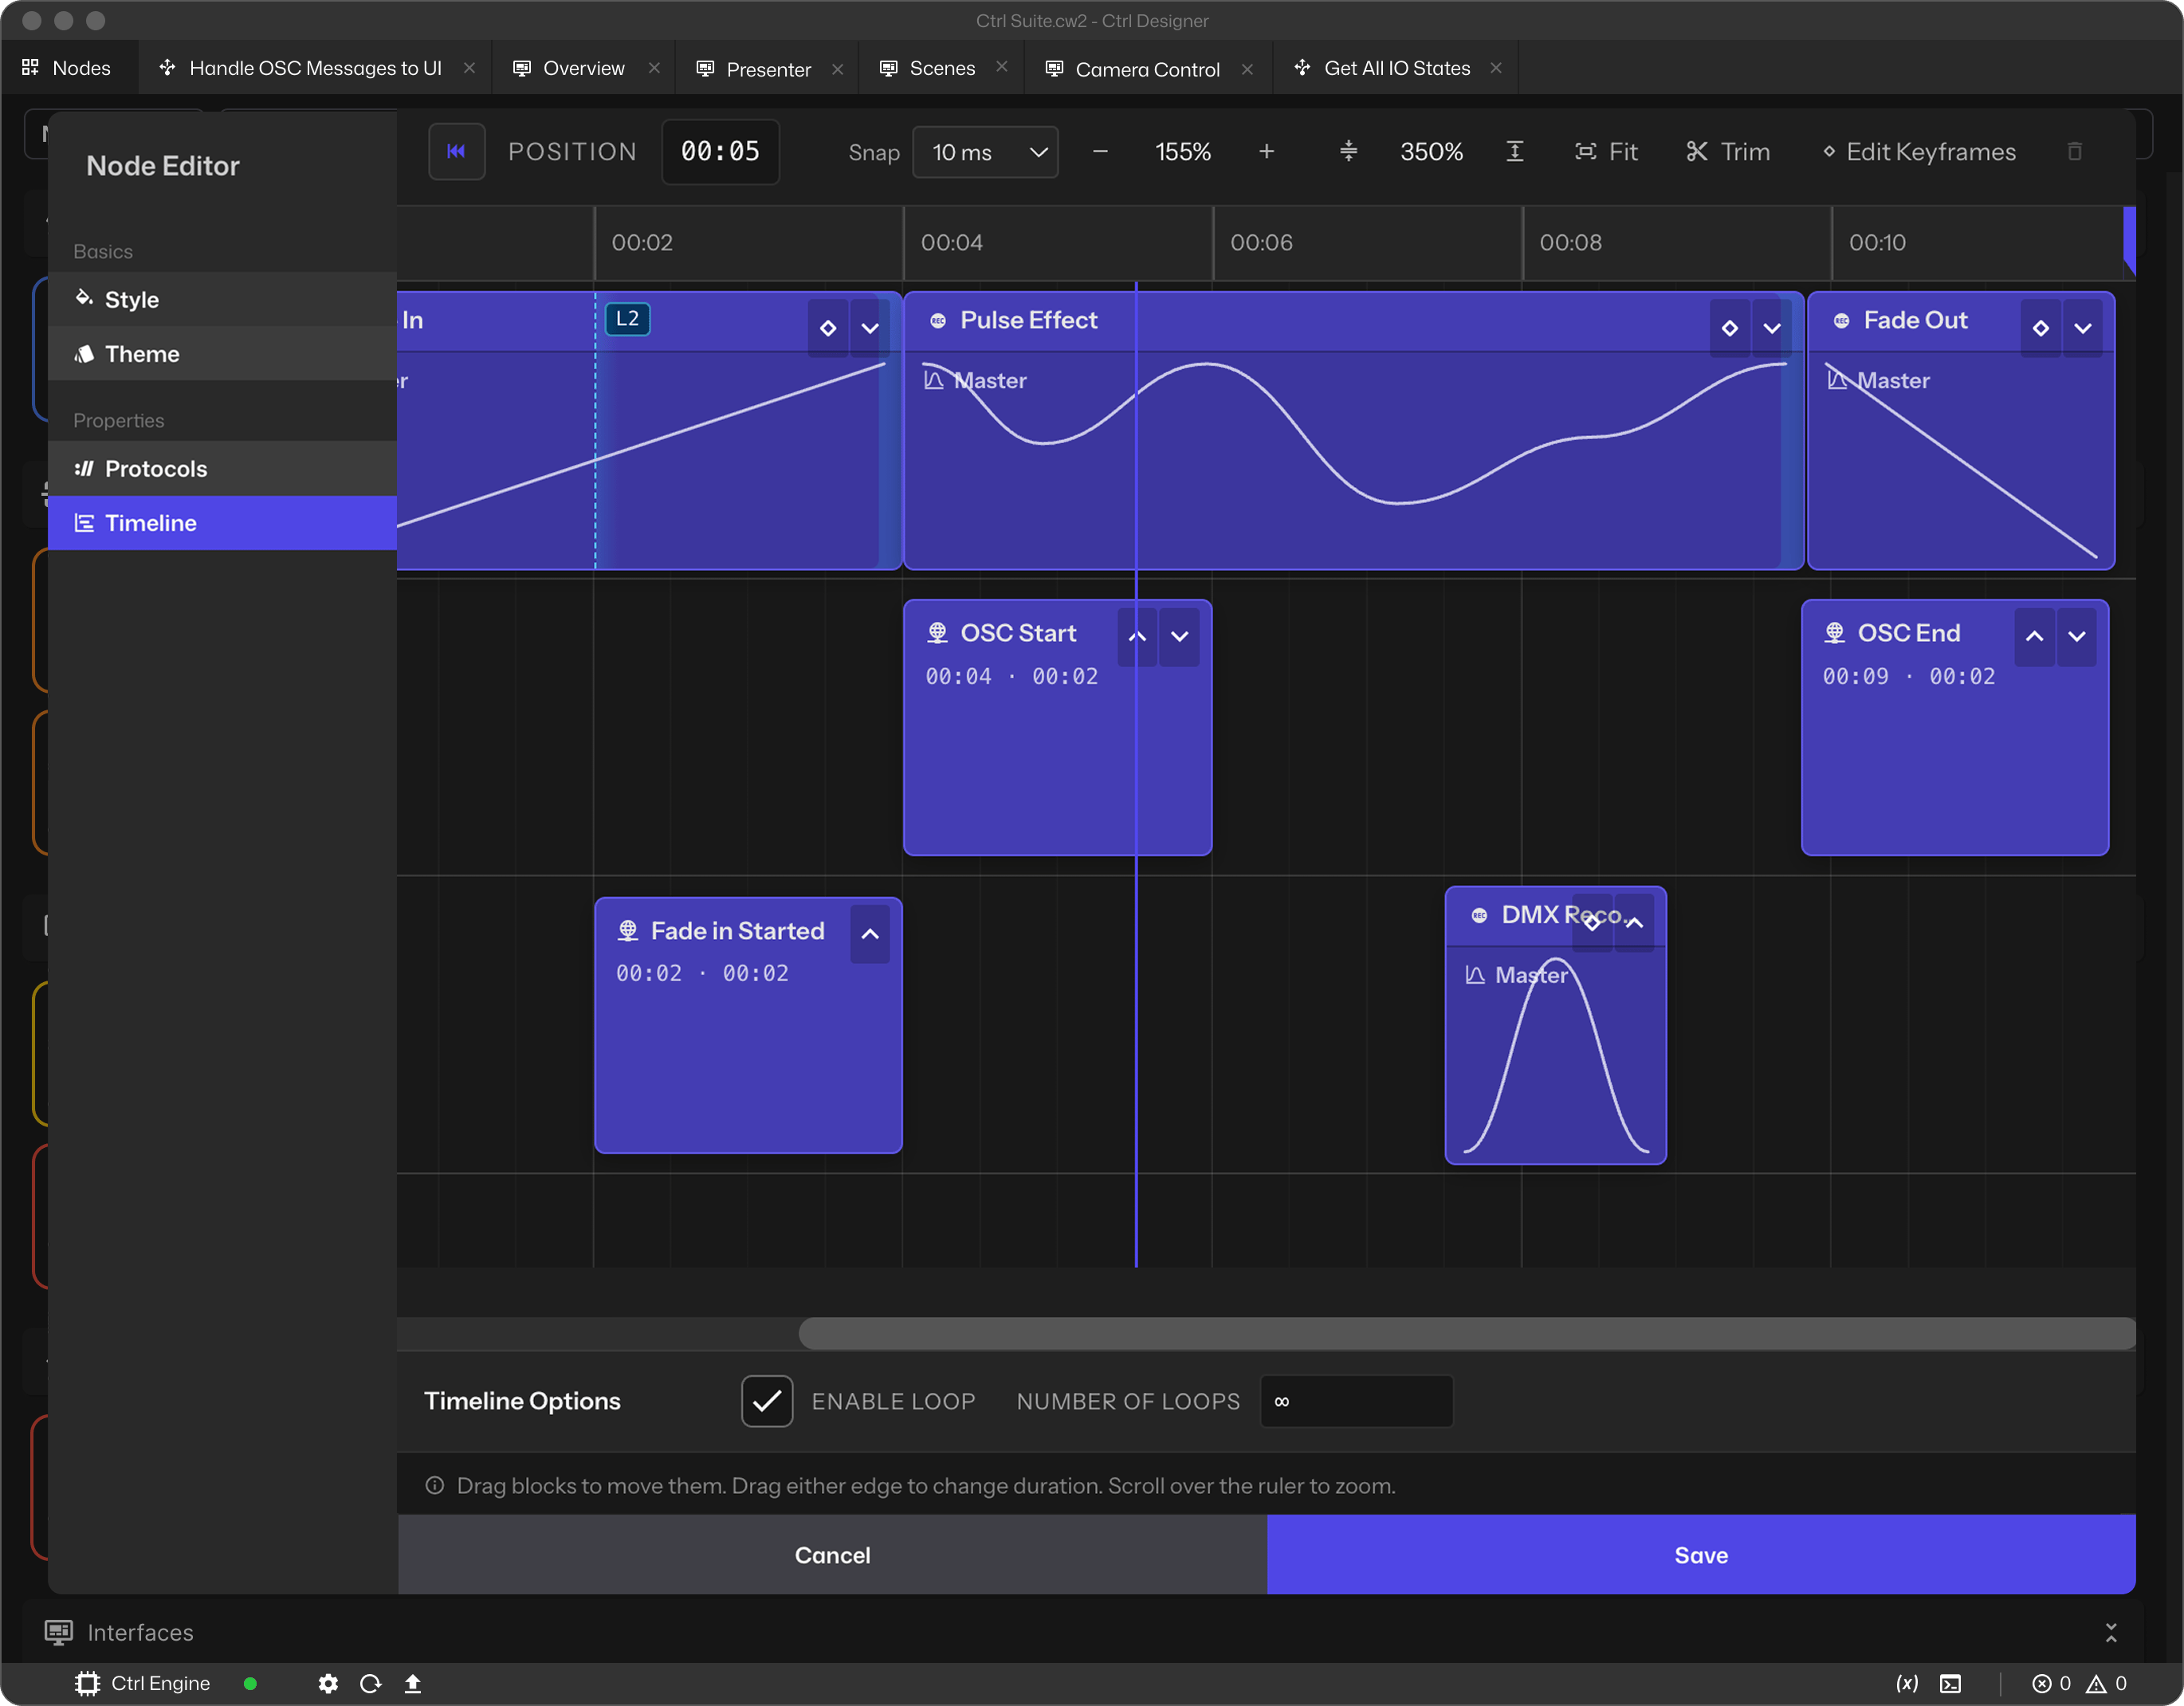
Task: Click the error count indicator
Action: 2051,1684
